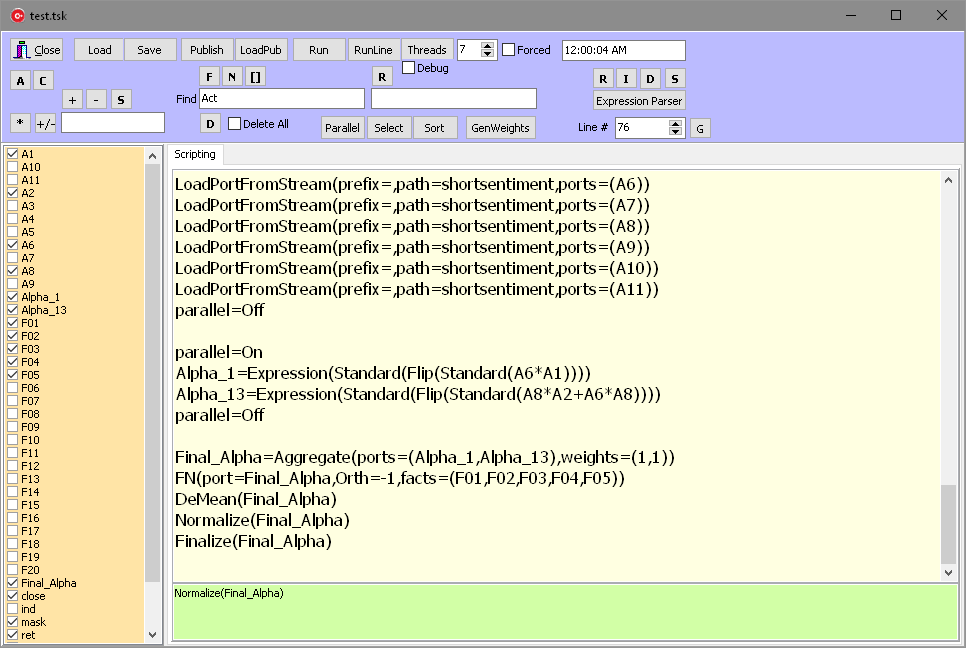The width and height of the screenshot is (966, 648).
Task: Click the Line # field showing 76
Action: [x=642, y=128]
